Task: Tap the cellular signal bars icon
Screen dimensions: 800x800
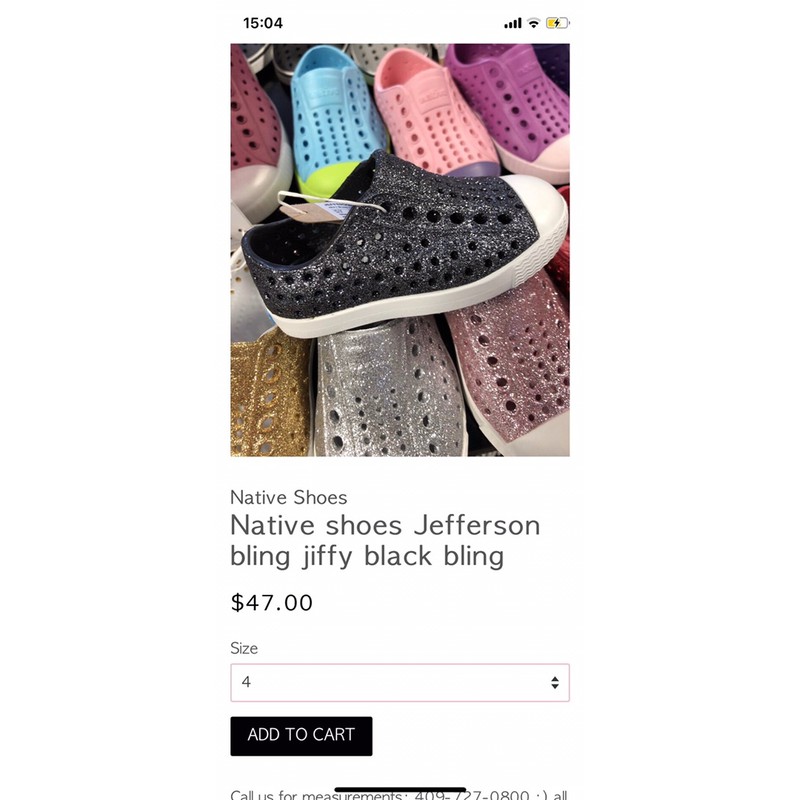Action: pos(513,23)
